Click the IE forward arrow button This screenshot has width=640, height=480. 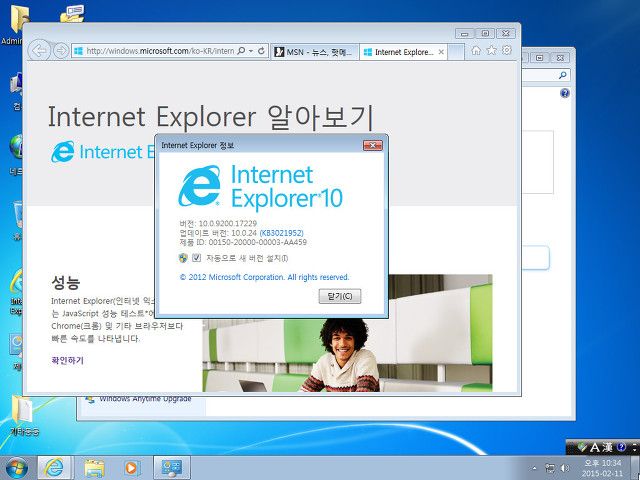(61, 51)
